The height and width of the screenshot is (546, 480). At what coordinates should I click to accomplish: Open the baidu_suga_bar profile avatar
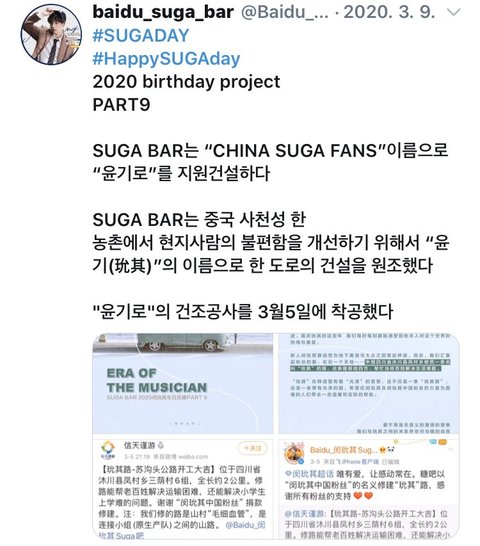click(x=51, y=34)
